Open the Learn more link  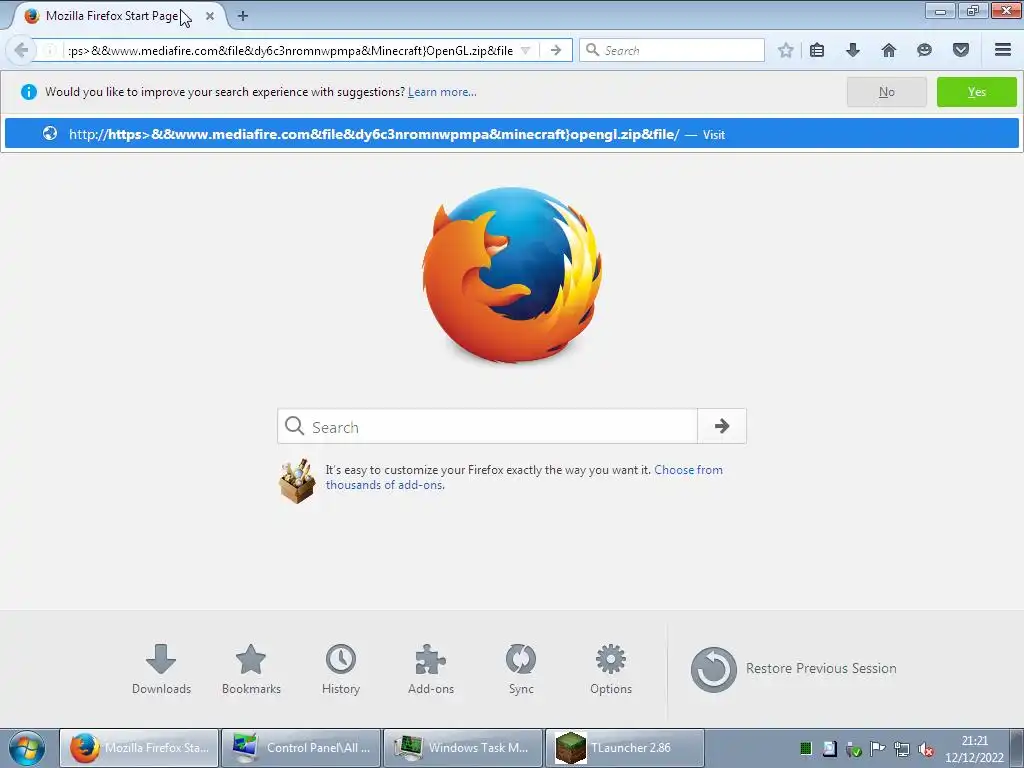pos(442,92)
